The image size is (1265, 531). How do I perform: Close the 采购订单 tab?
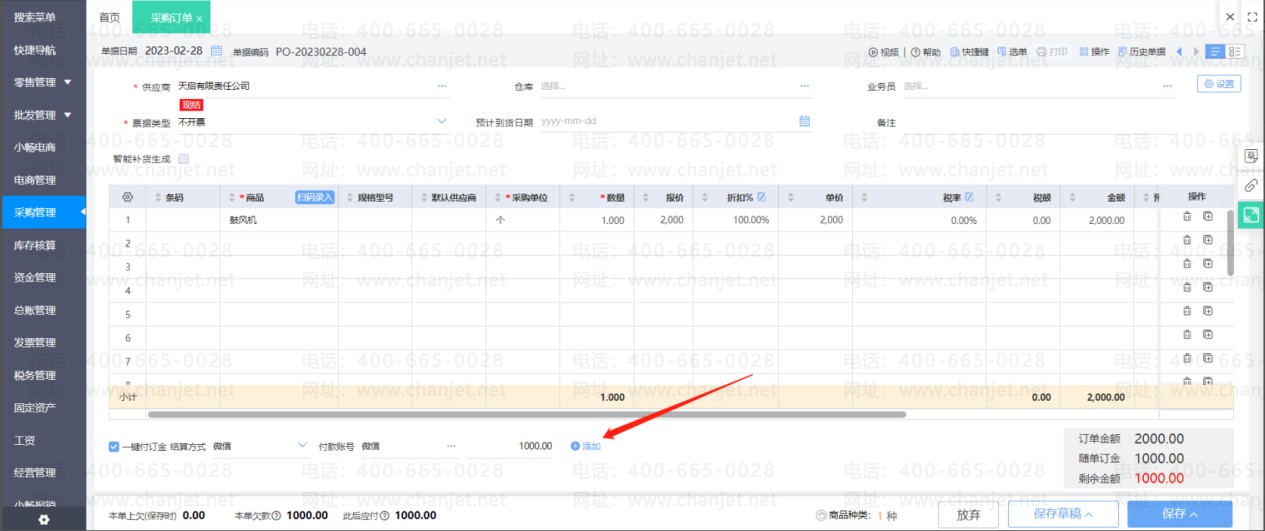coord(199,19)
